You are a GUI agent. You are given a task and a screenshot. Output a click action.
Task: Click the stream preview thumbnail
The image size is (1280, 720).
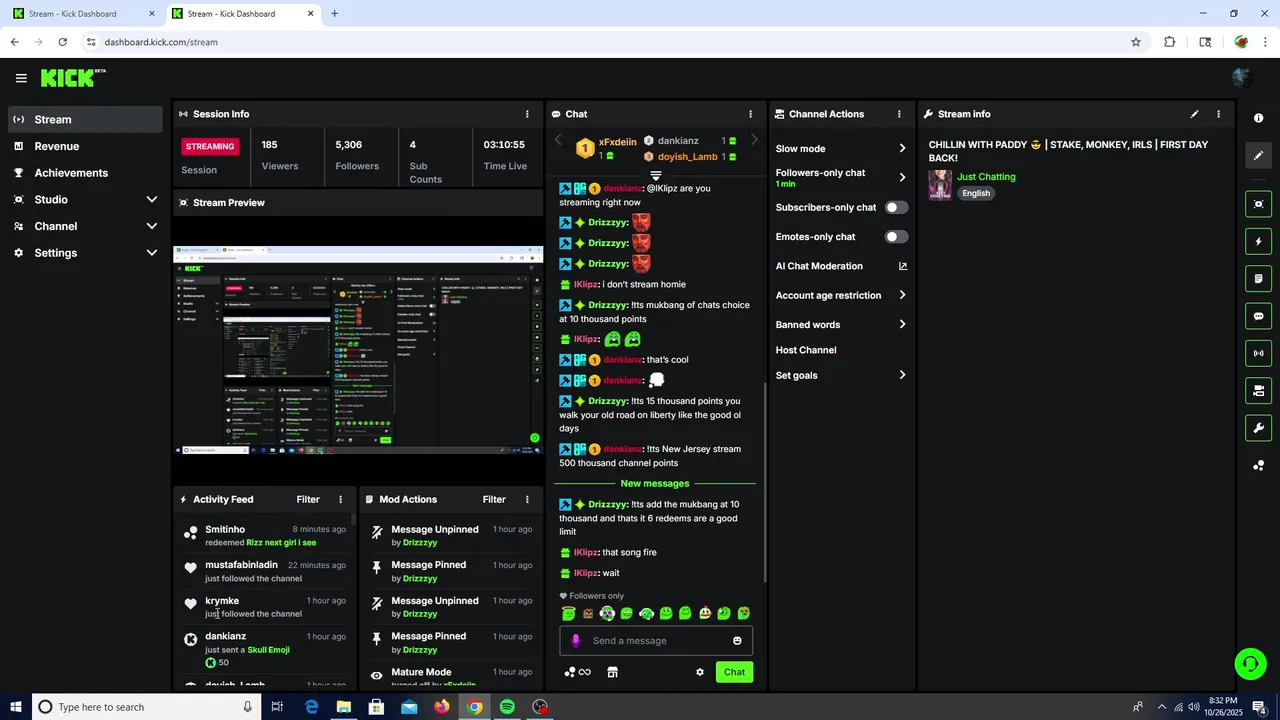tap(358, 350)
